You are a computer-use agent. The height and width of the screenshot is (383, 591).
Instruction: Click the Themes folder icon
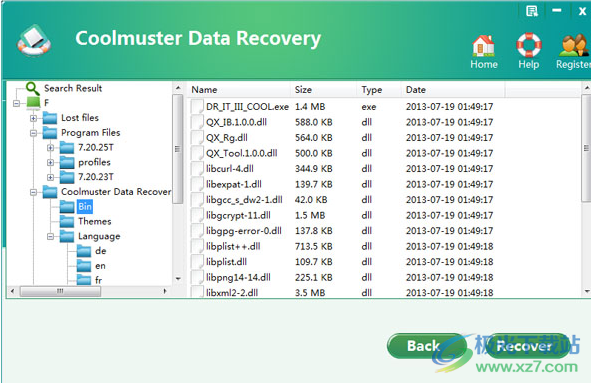(x=67, y=221)
